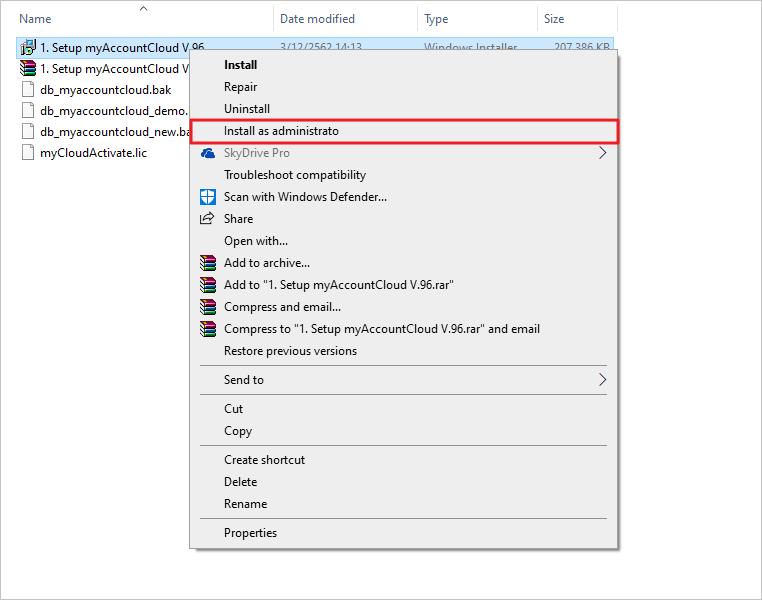Sort by the Name column header
This screenshot has height=600, width=762.
click(x=35, y=19)
